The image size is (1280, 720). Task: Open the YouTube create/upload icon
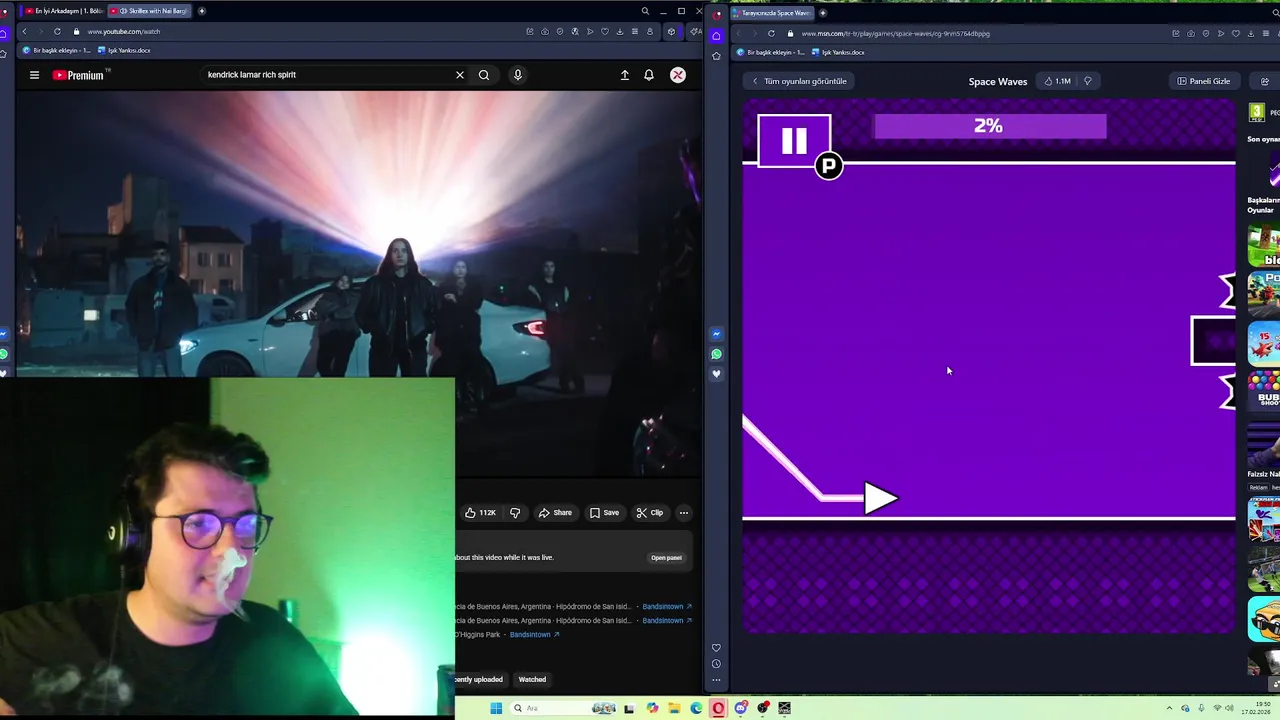point(625,75)
